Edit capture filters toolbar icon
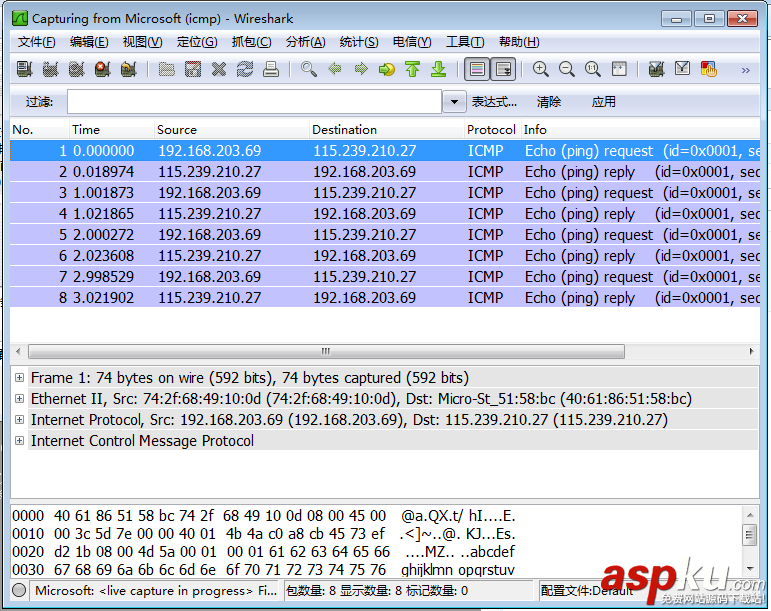This screenshot has width=771, height=611. 656,69
